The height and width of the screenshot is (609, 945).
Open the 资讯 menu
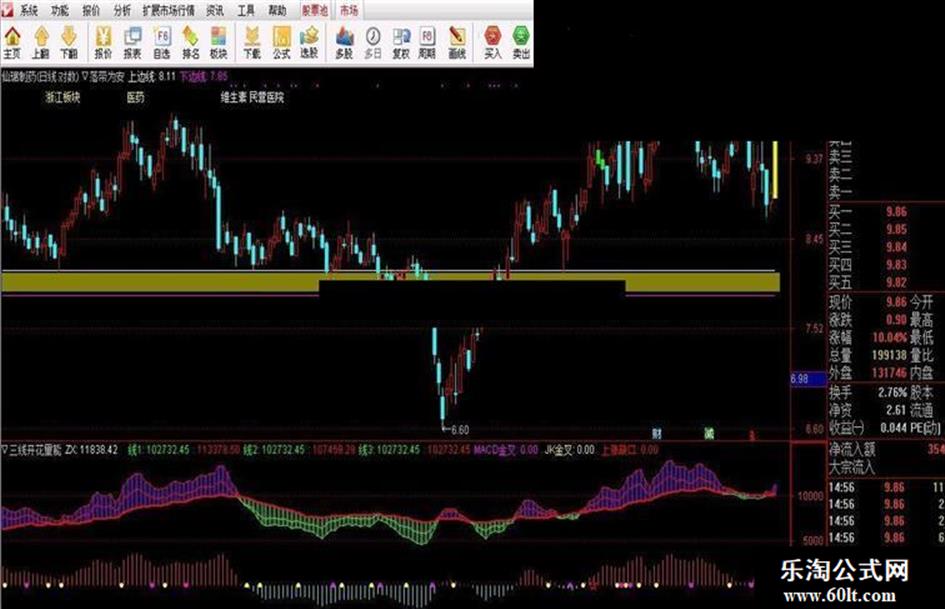pos(215,10)
